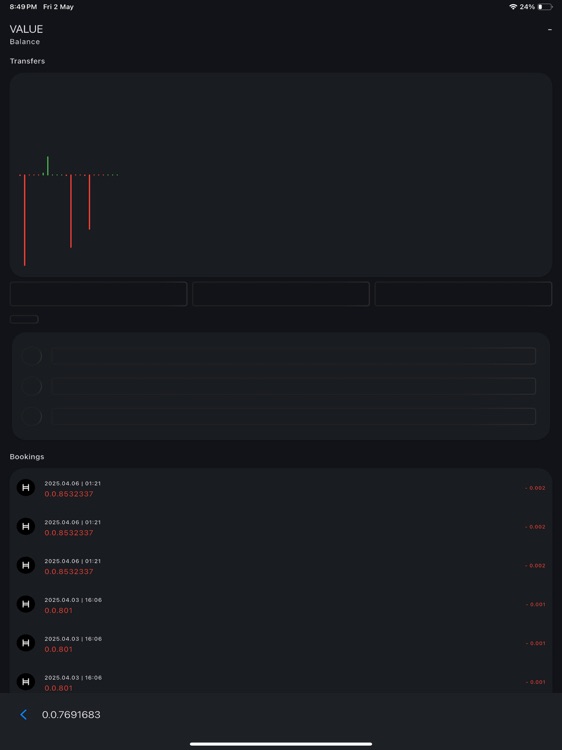Screen dimensions: 562x750
Task: Select the longest red bar in Transfers chart
Action: click(24, 220)
